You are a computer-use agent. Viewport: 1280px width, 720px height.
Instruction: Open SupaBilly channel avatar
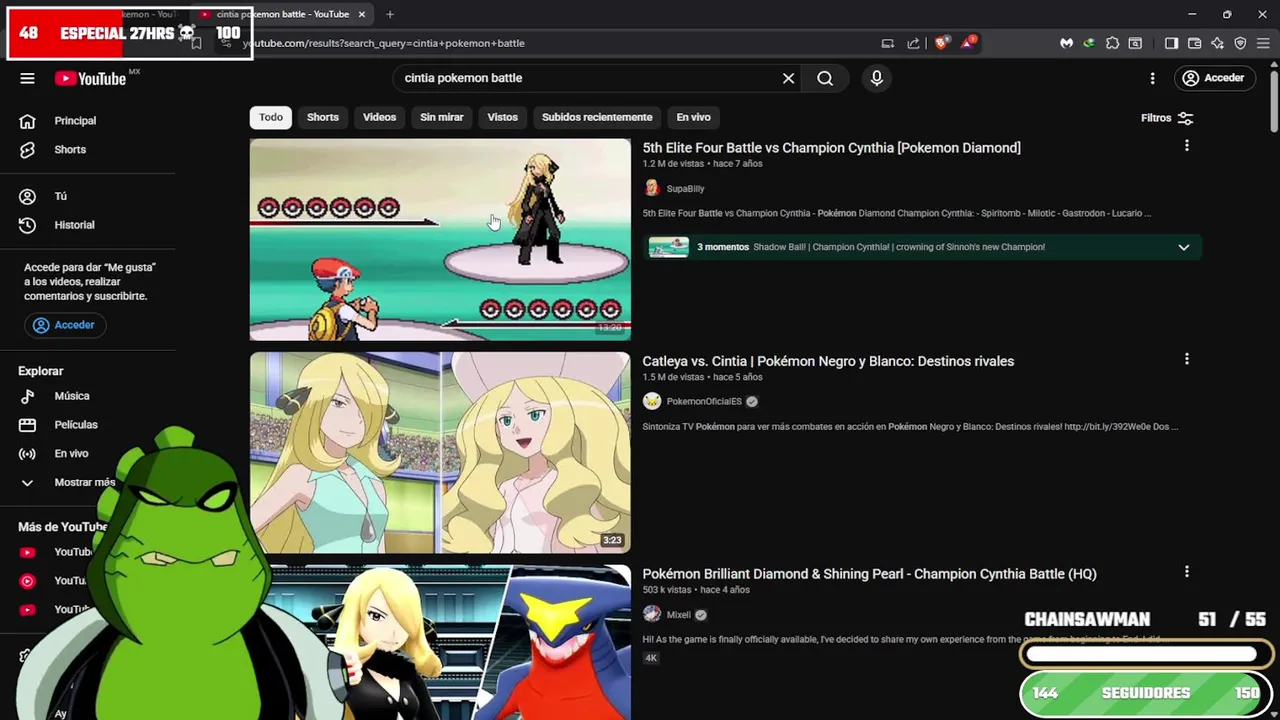(652, 188)
